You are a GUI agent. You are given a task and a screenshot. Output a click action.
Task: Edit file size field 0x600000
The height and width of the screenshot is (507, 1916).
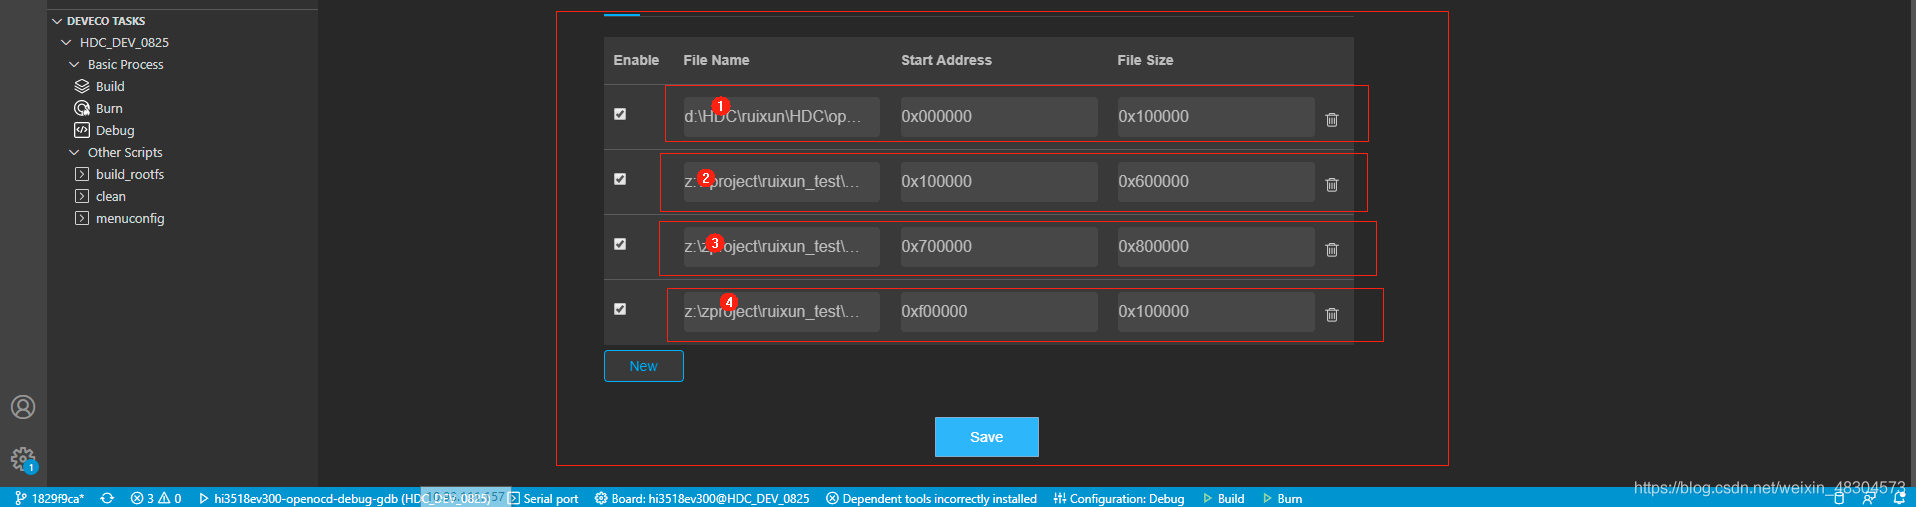pyautogui.click(x=1216, y=182)
